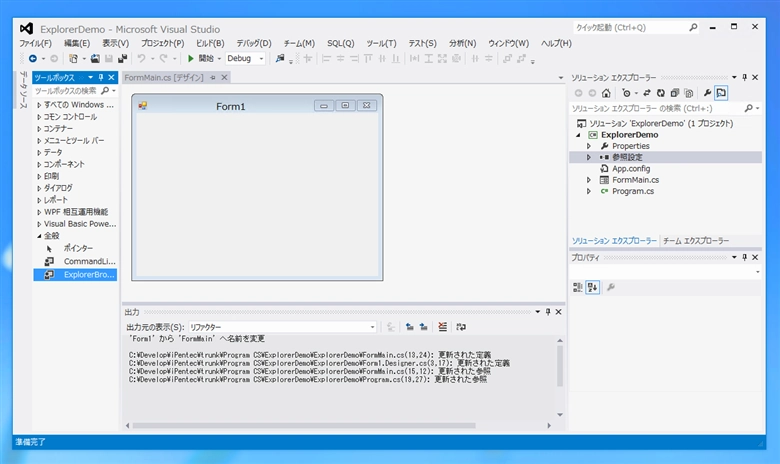Collapse the 全般 toolbox group
Viewport: 780px width, 464px height.
(x=39, y=236)
